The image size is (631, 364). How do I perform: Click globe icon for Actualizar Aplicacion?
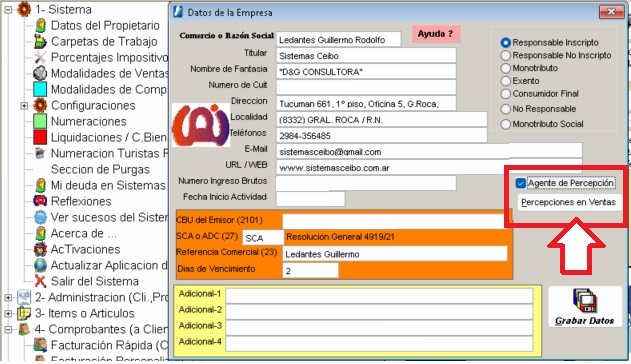click(40, 265)
